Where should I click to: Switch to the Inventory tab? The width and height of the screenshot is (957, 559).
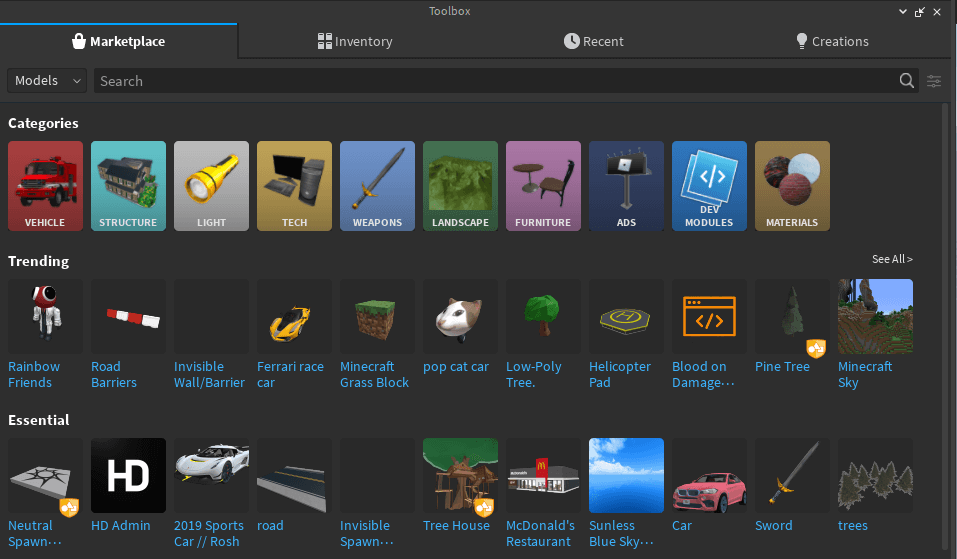(355, 41)
